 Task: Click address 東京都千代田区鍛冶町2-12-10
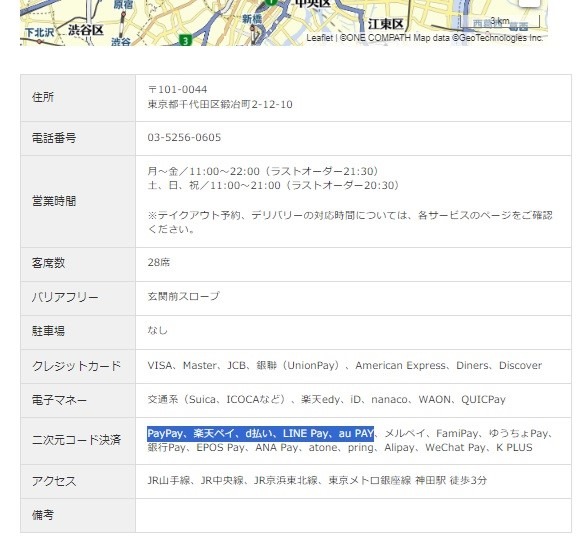pos(220,104)
